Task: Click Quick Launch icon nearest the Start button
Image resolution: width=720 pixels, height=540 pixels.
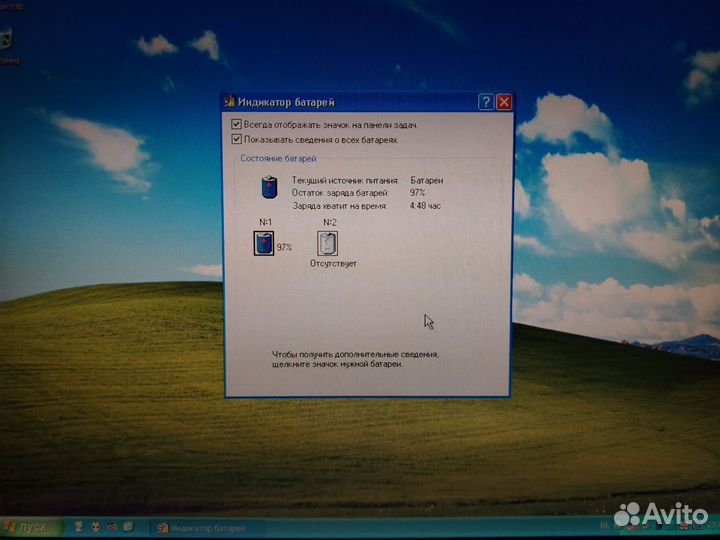Action: (x=77, y=526)
